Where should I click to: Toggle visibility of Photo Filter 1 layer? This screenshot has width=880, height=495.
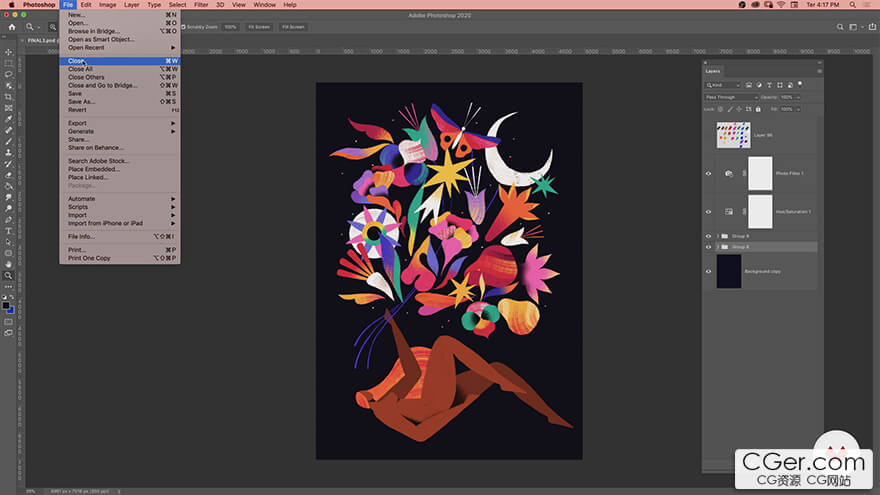708,173
